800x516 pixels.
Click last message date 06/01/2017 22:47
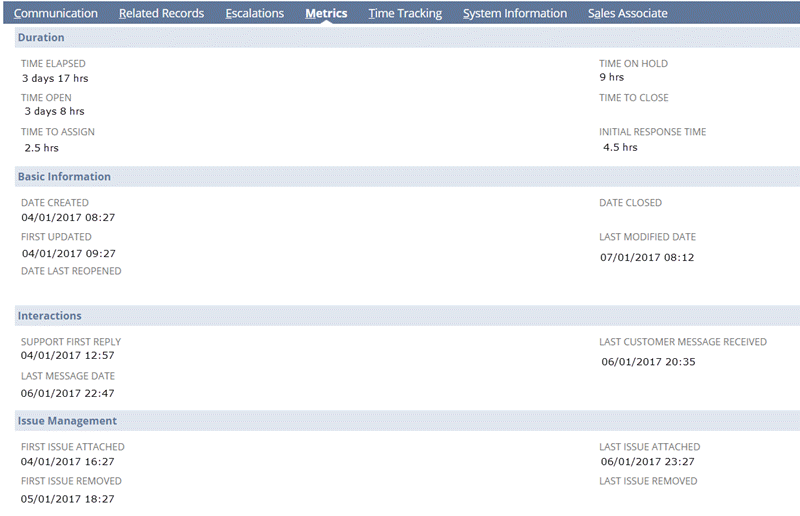67,394
